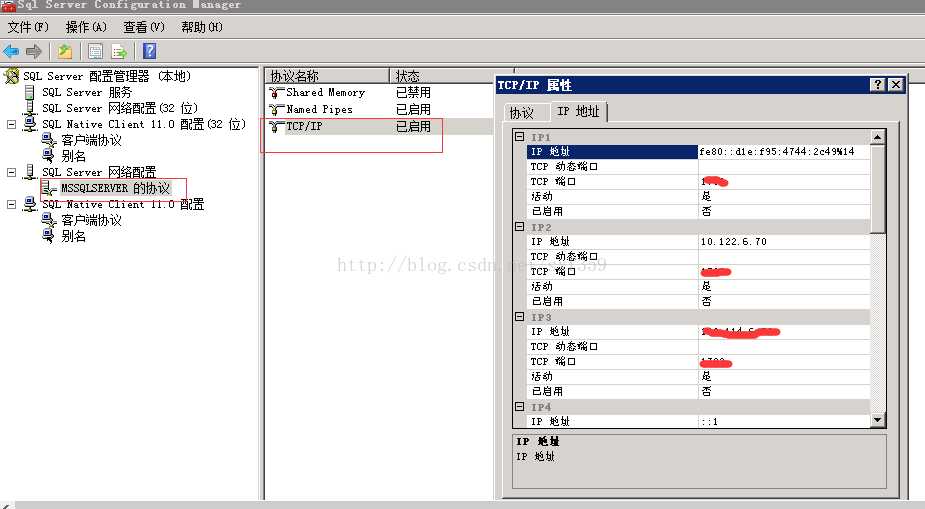
Task: Select SQL Server 网络配置(32 位) tree item
Action: point(120,109)
